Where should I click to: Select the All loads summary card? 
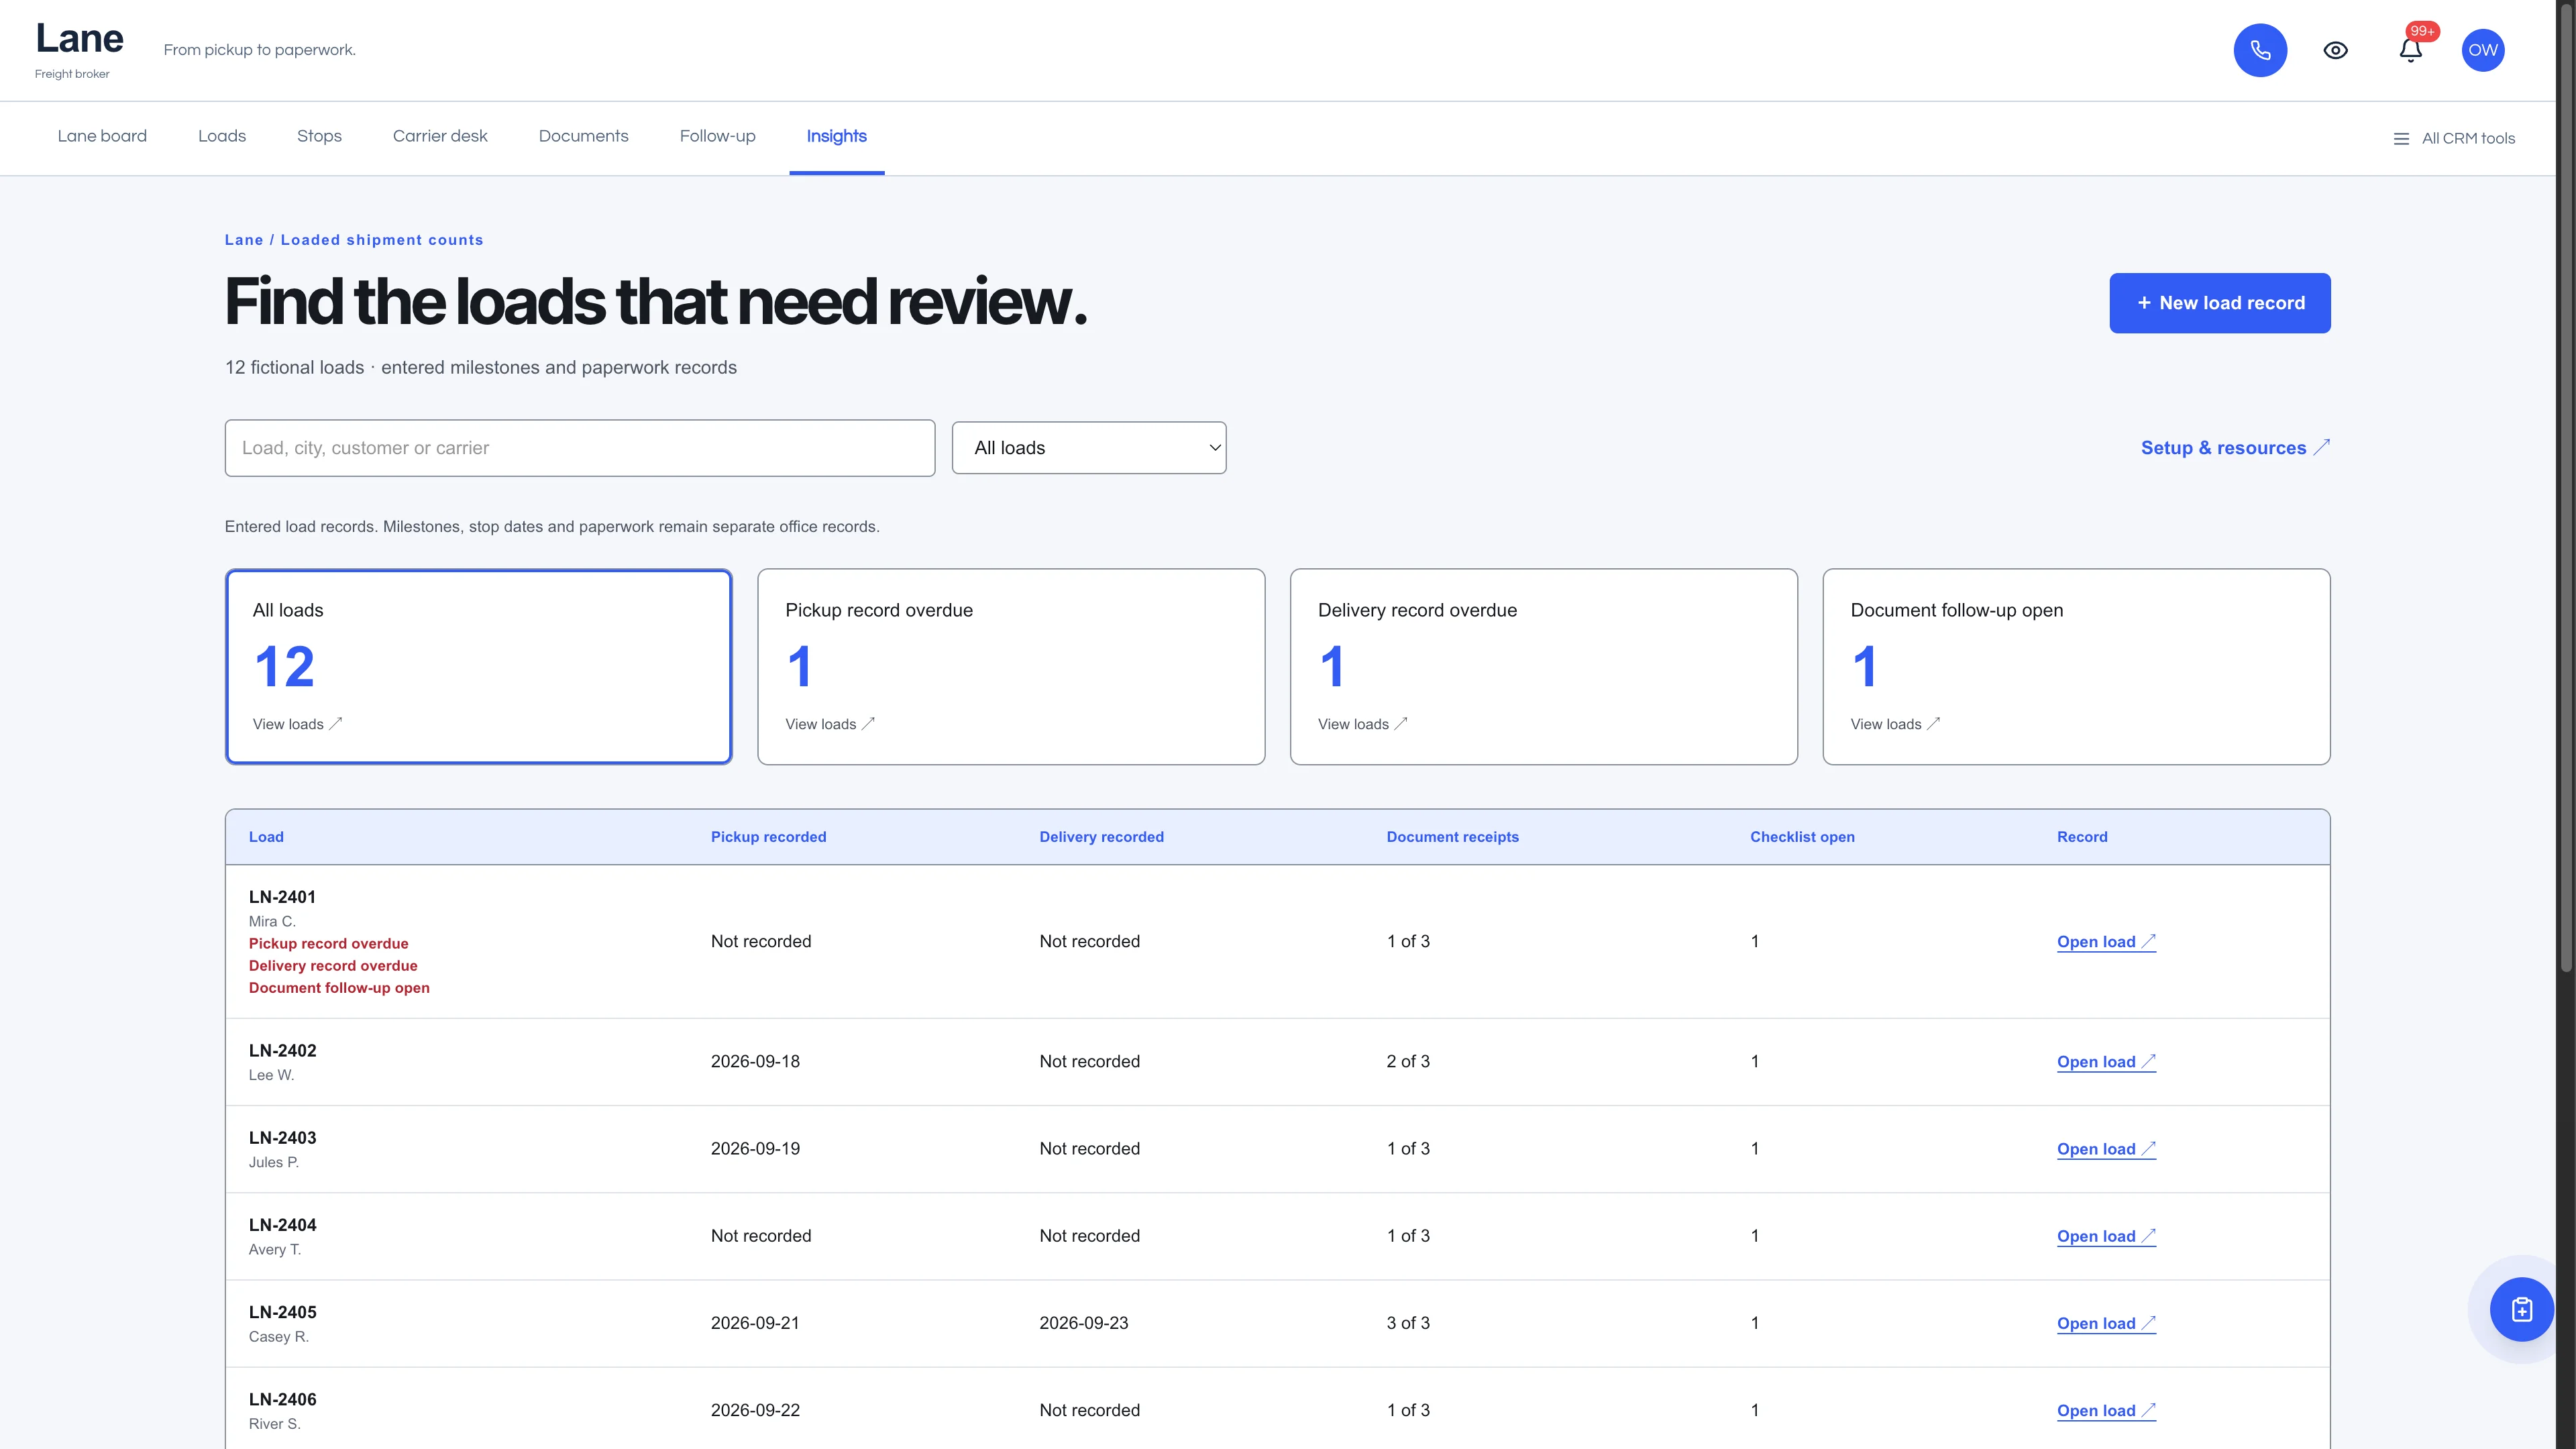pyautogui.click(x=478, y=667)
